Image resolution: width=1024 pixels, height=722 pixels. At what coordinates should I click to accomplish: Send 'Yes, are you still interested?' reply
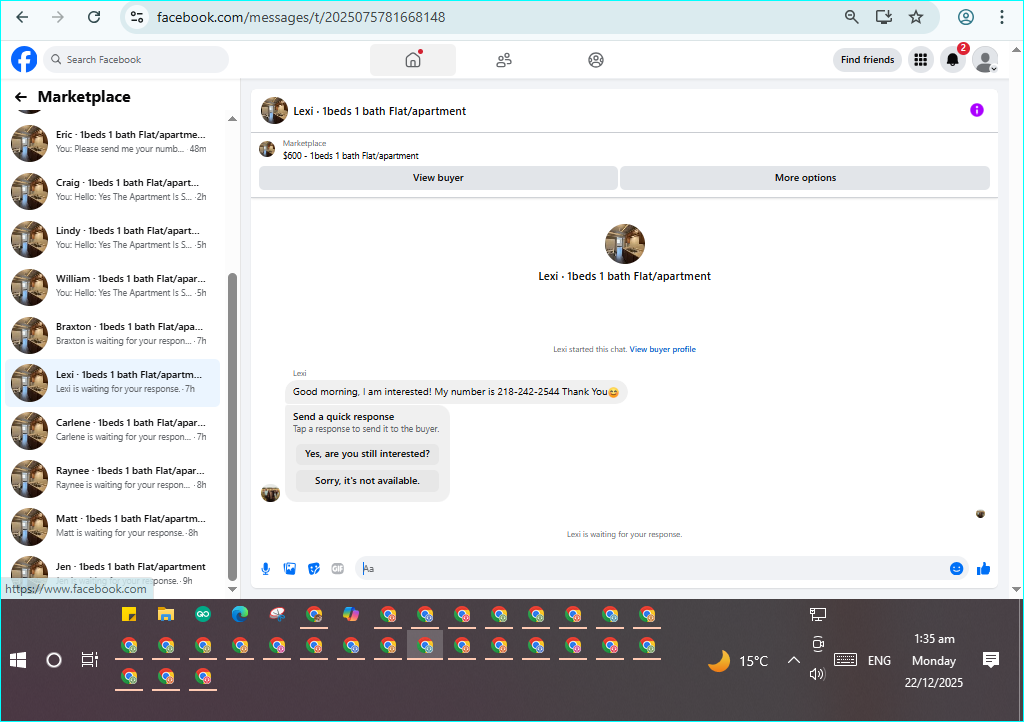[367, 454]
